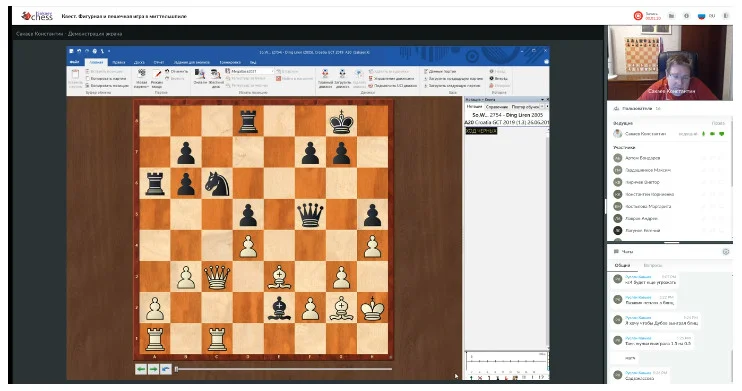Image resolution: width=742 pixels, height=391 pixels.
Task: Click Копировать партию in the ribbon
Action: [x=106, y=78]
